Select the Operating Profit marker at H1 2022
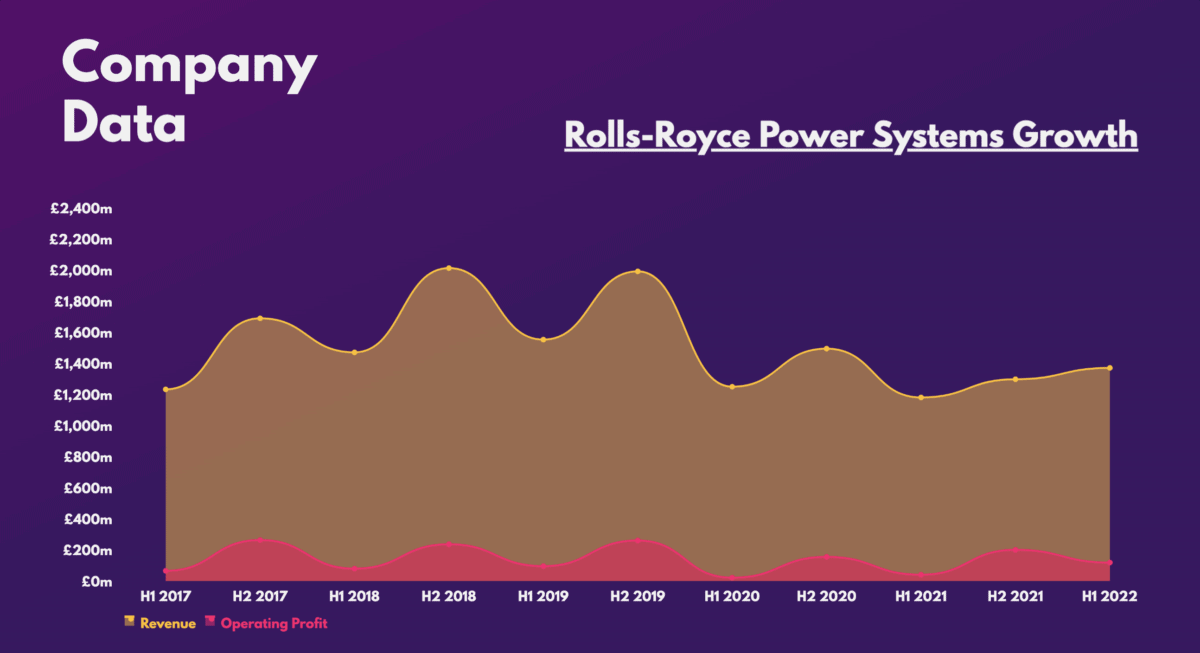This screenshot has width=1200, height=653. pyautogui.click(x=1110, y=563)
